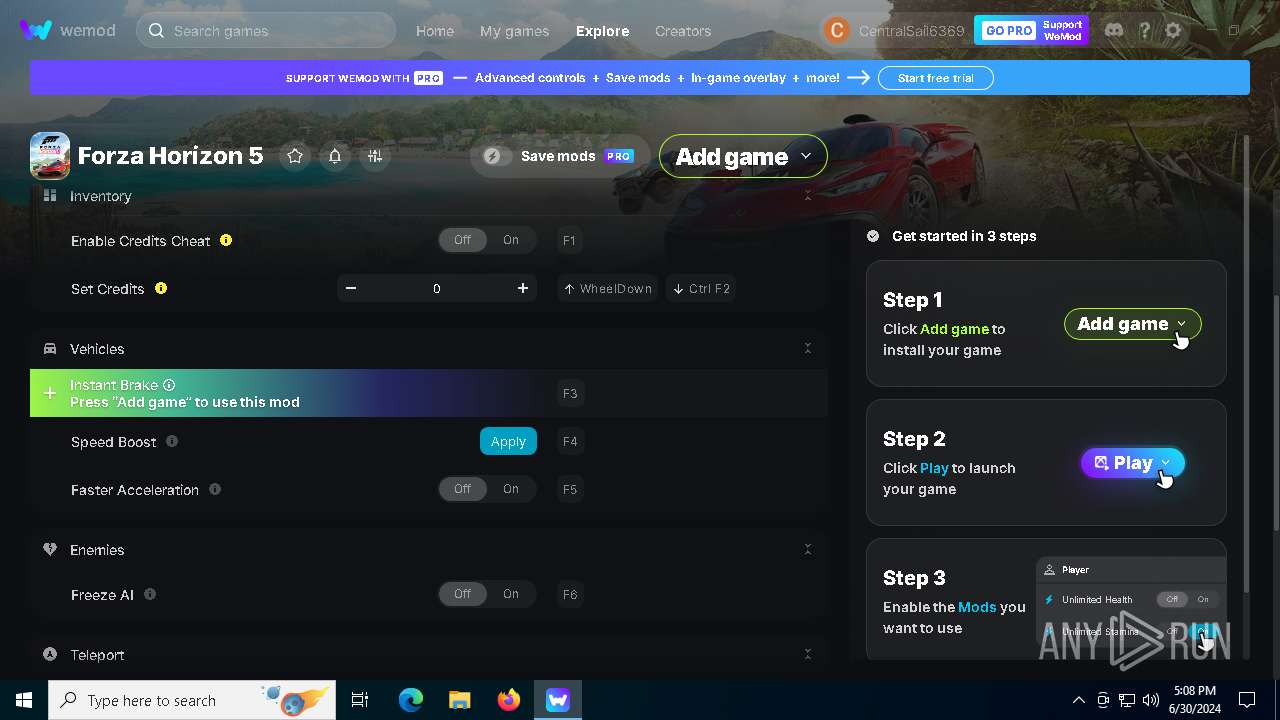The height and width of the screenshot is (720, 1280).
Task: Click WeMod taskbar icon
Action: [557, 700]
